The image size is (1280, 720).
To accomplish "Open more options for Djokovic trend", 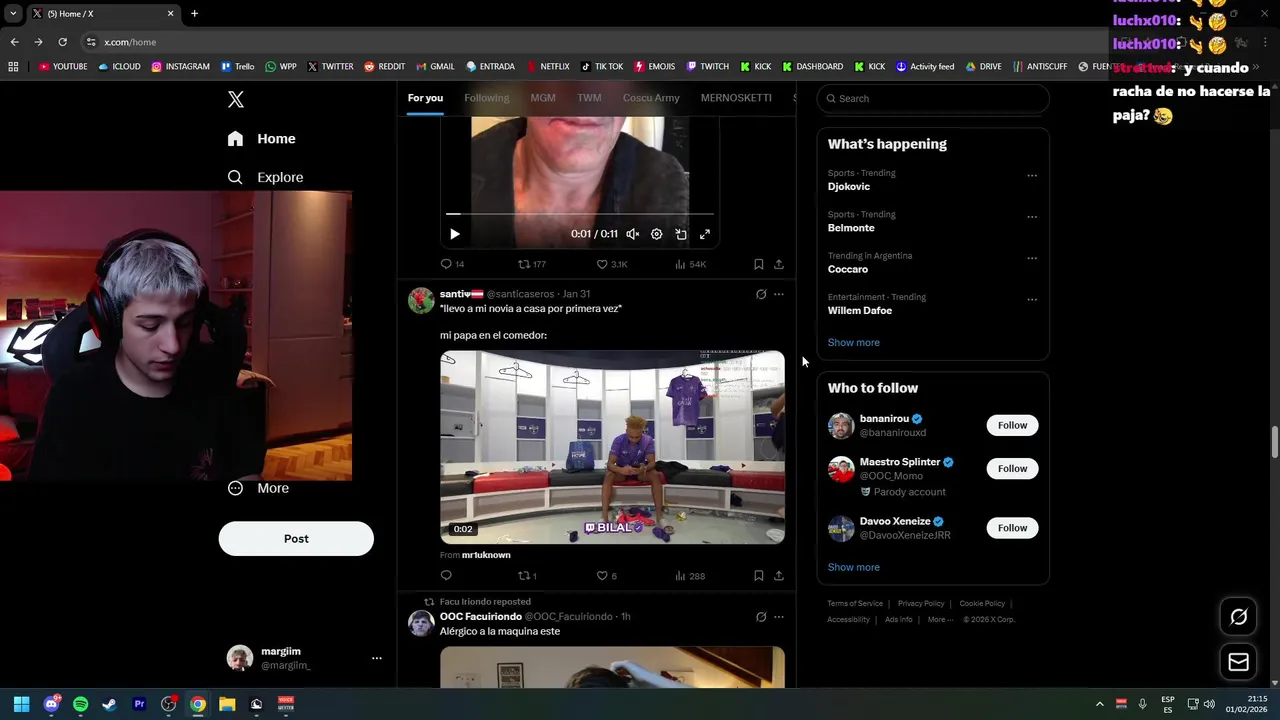I will pos(1032,175).
